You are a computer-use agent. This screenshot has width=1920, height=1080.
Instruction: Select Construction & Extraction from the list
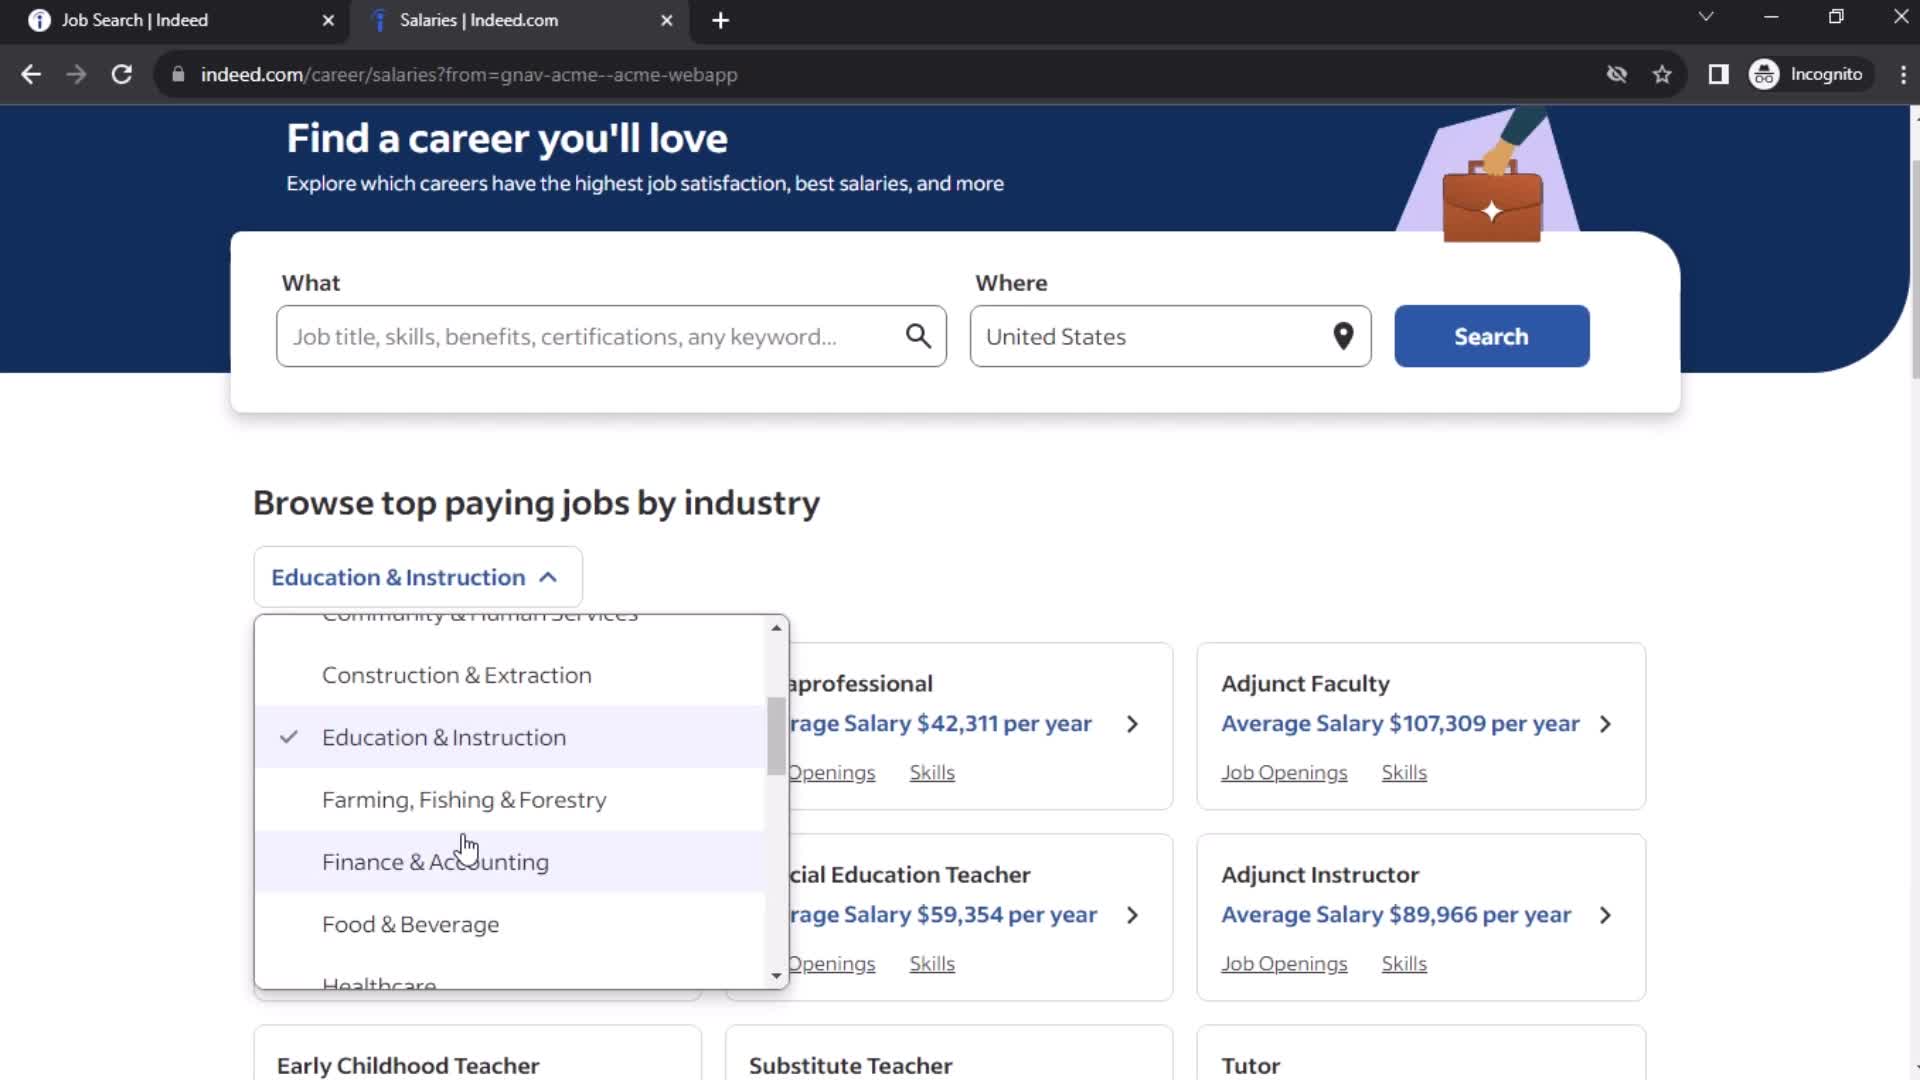point(510,675)
